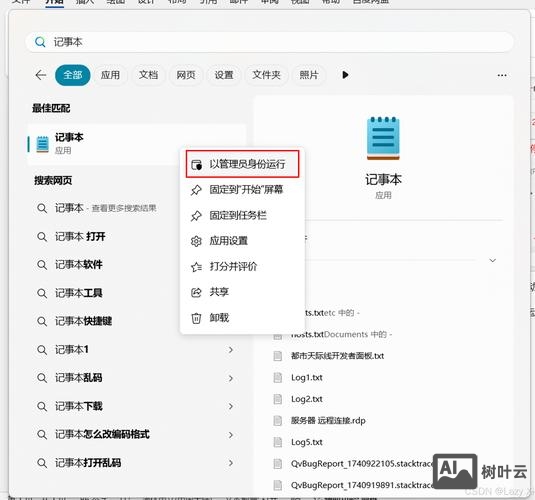Click share icon beside 共享
535x500 pixels.
(x=196, y=292)
